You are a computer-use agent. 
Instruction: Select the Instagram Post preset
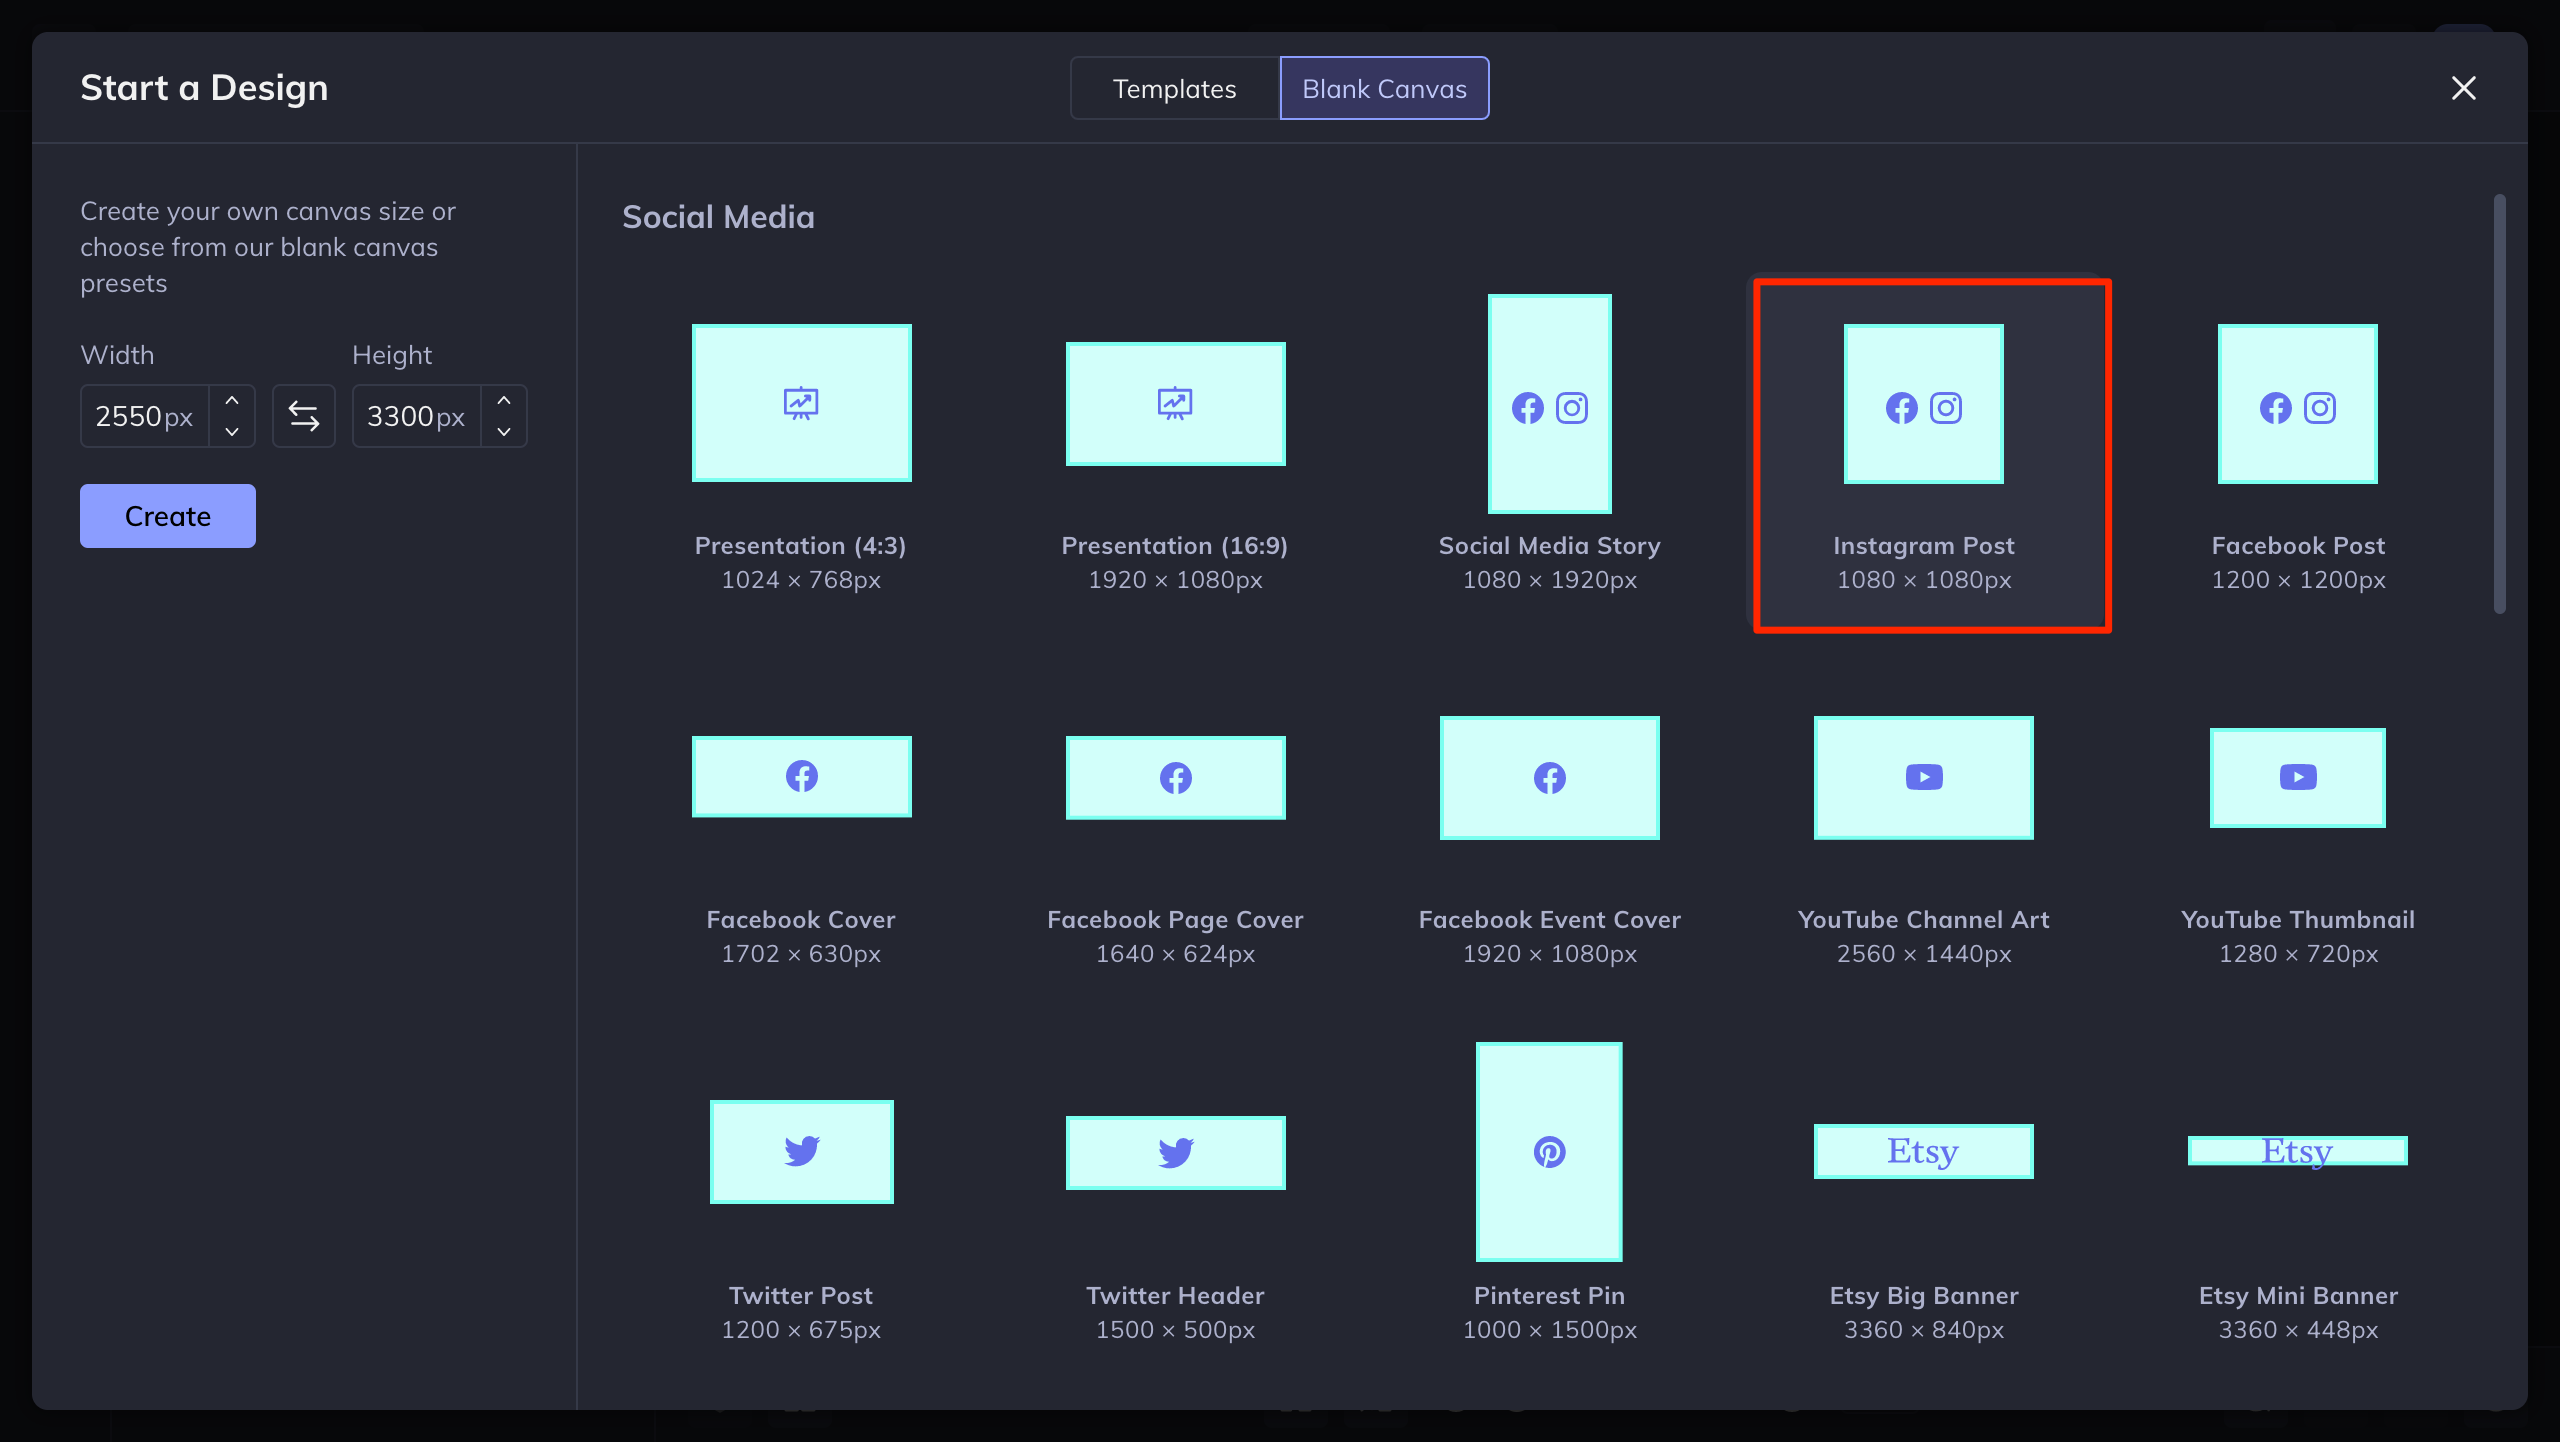[1923, 455]
